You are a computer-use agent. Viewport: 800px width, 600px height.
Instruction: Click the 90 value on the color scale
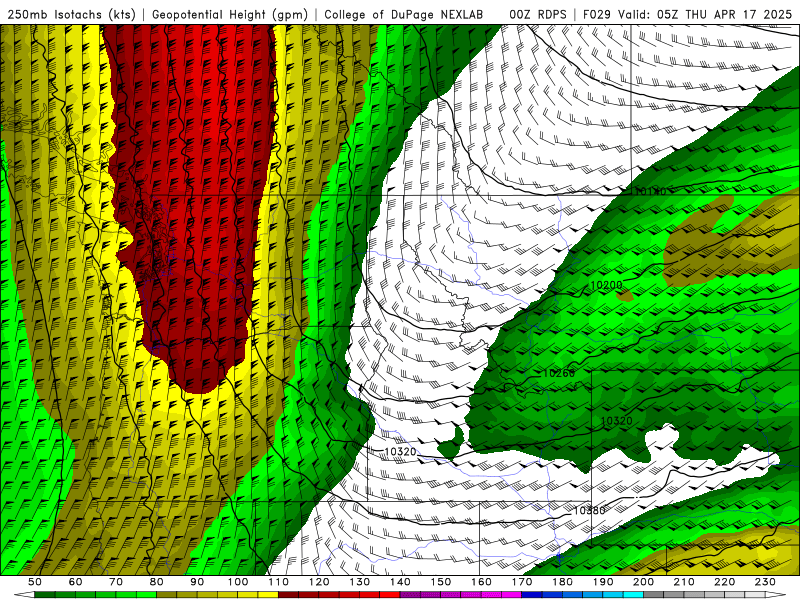[x=197, y=582]
